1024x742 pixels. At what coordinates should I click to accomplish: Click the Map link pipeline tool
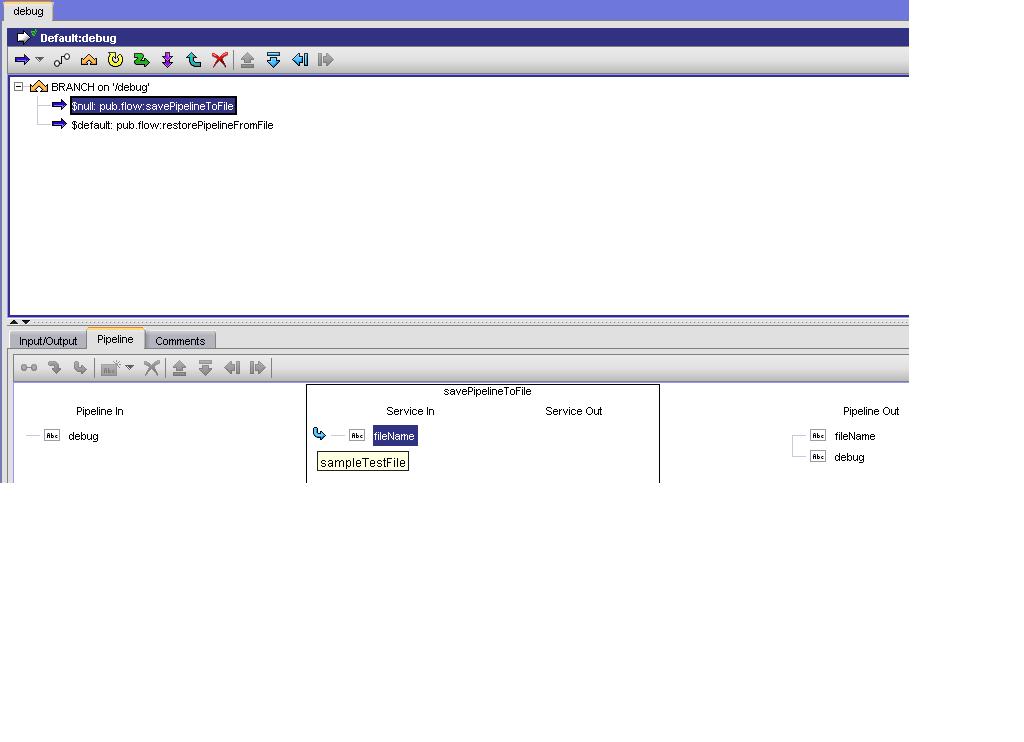tap(29, 368)
